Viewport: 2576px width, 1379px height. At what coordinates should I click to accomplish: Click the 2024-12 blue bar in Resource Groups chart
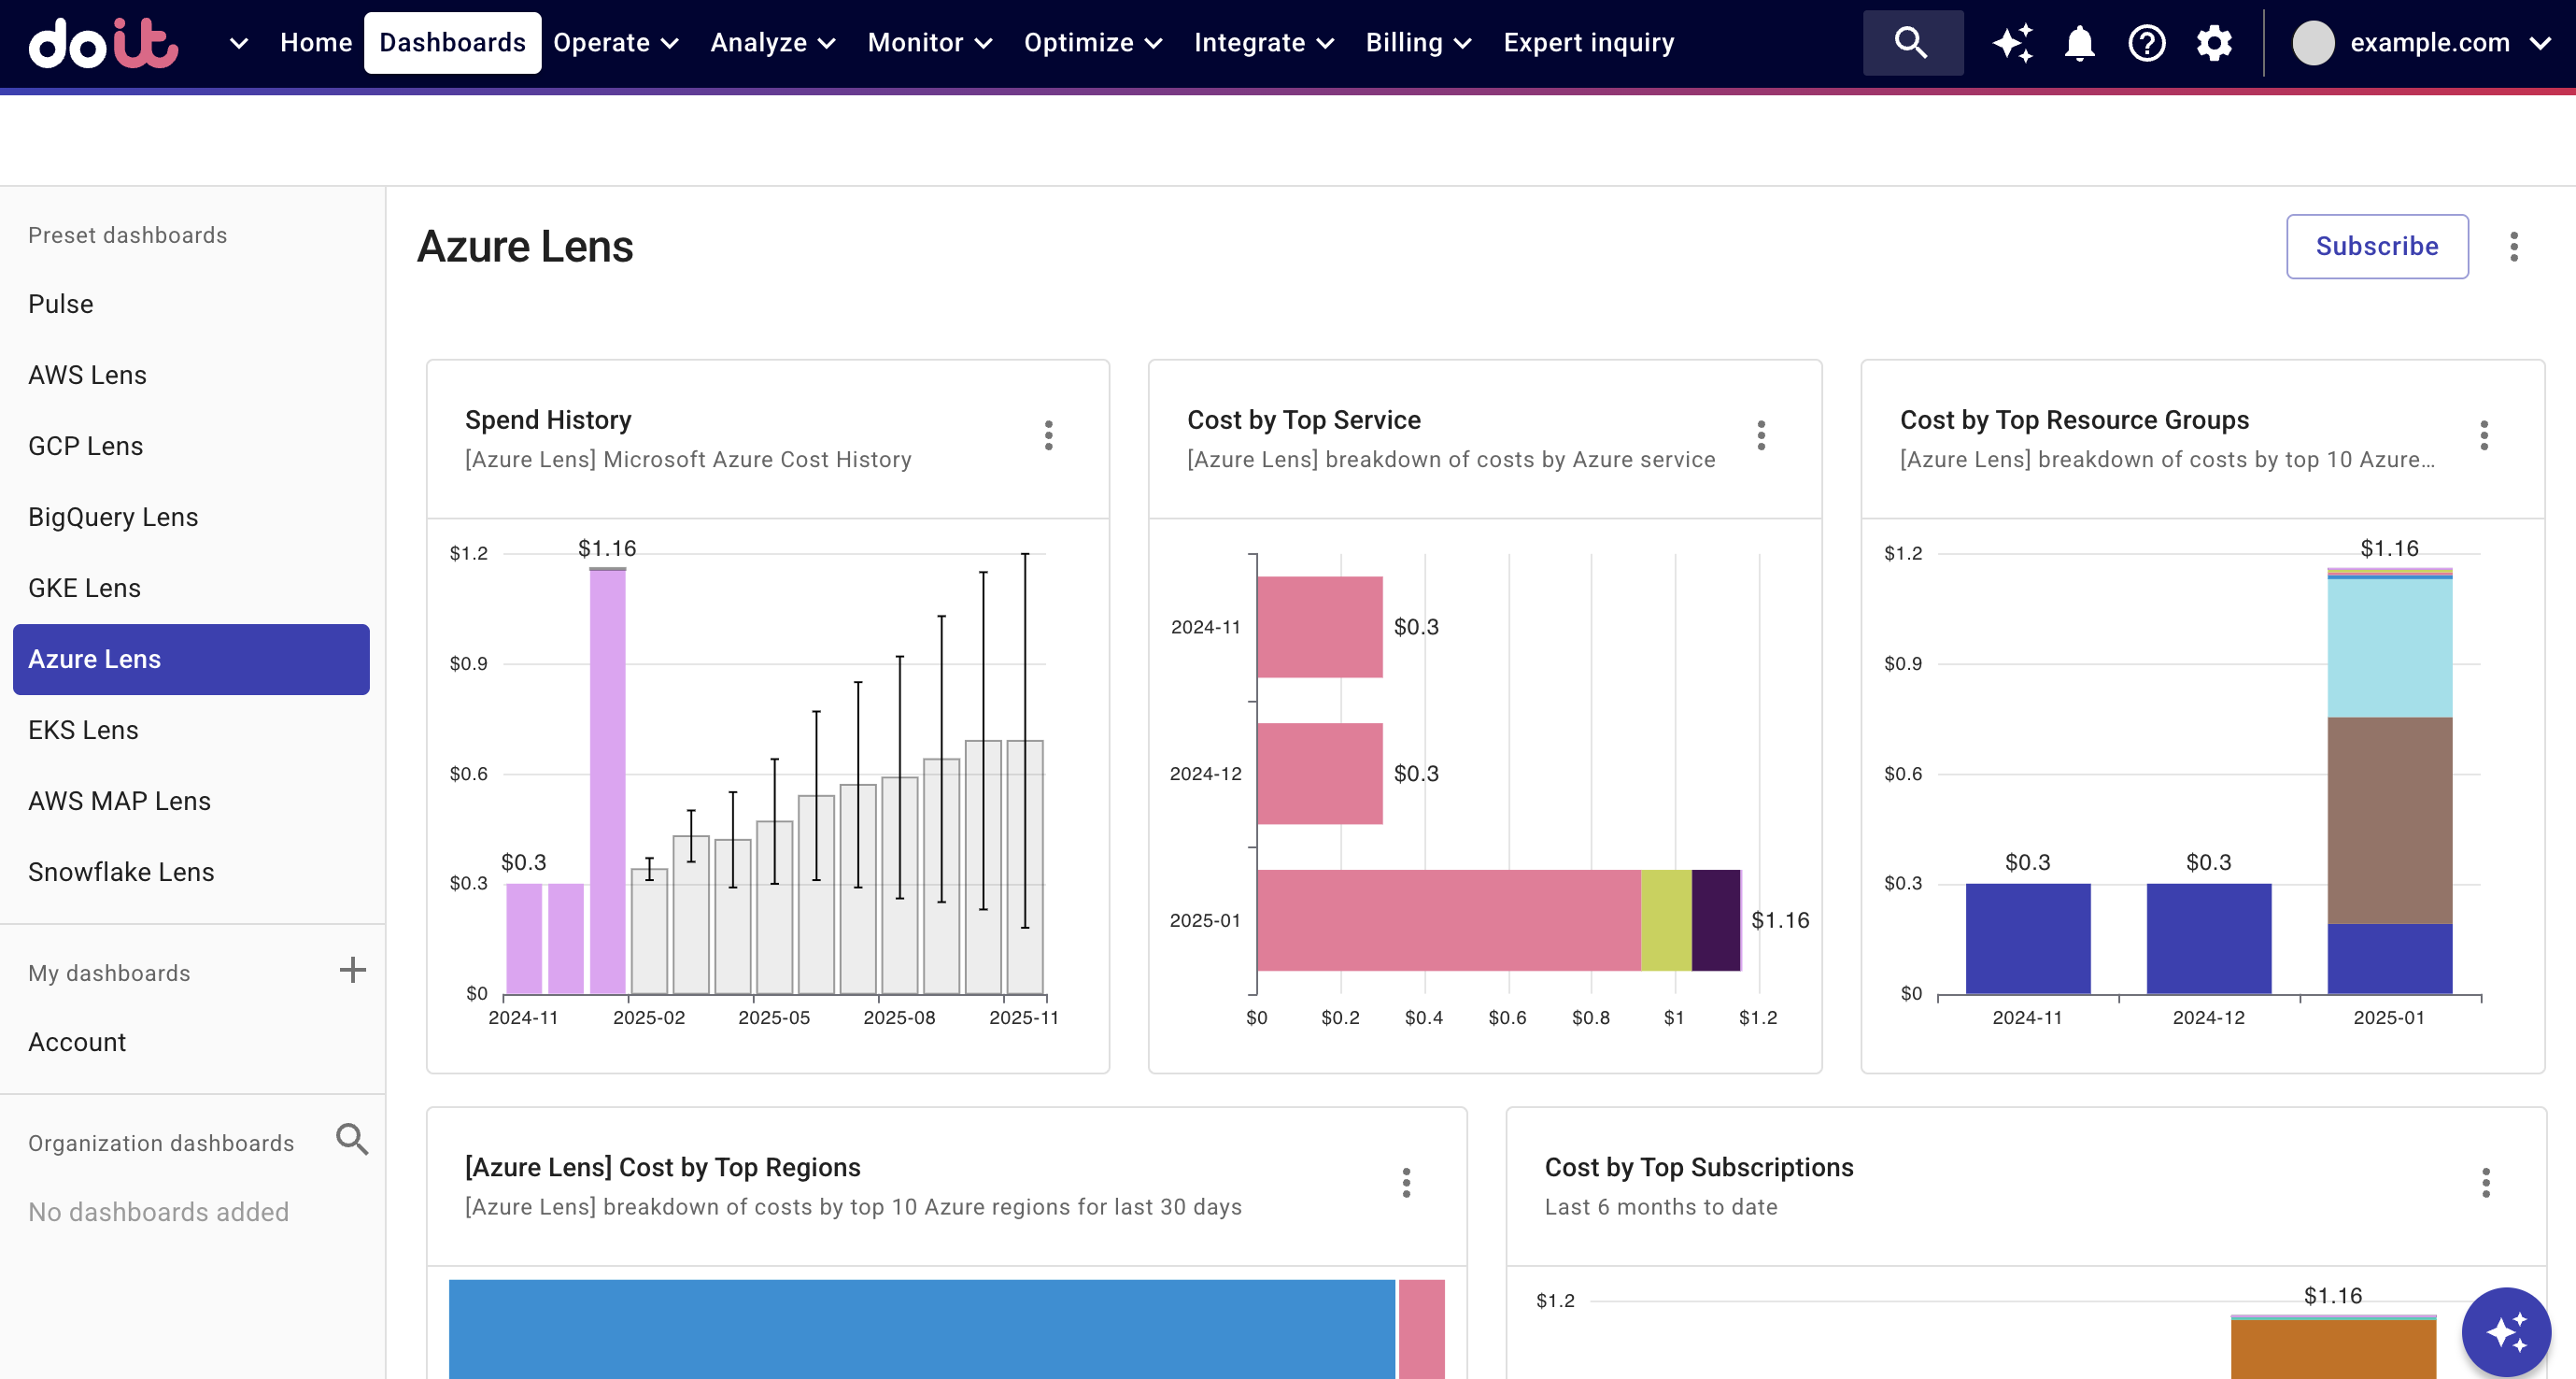pyautogui.click(x=2208, y=938)
